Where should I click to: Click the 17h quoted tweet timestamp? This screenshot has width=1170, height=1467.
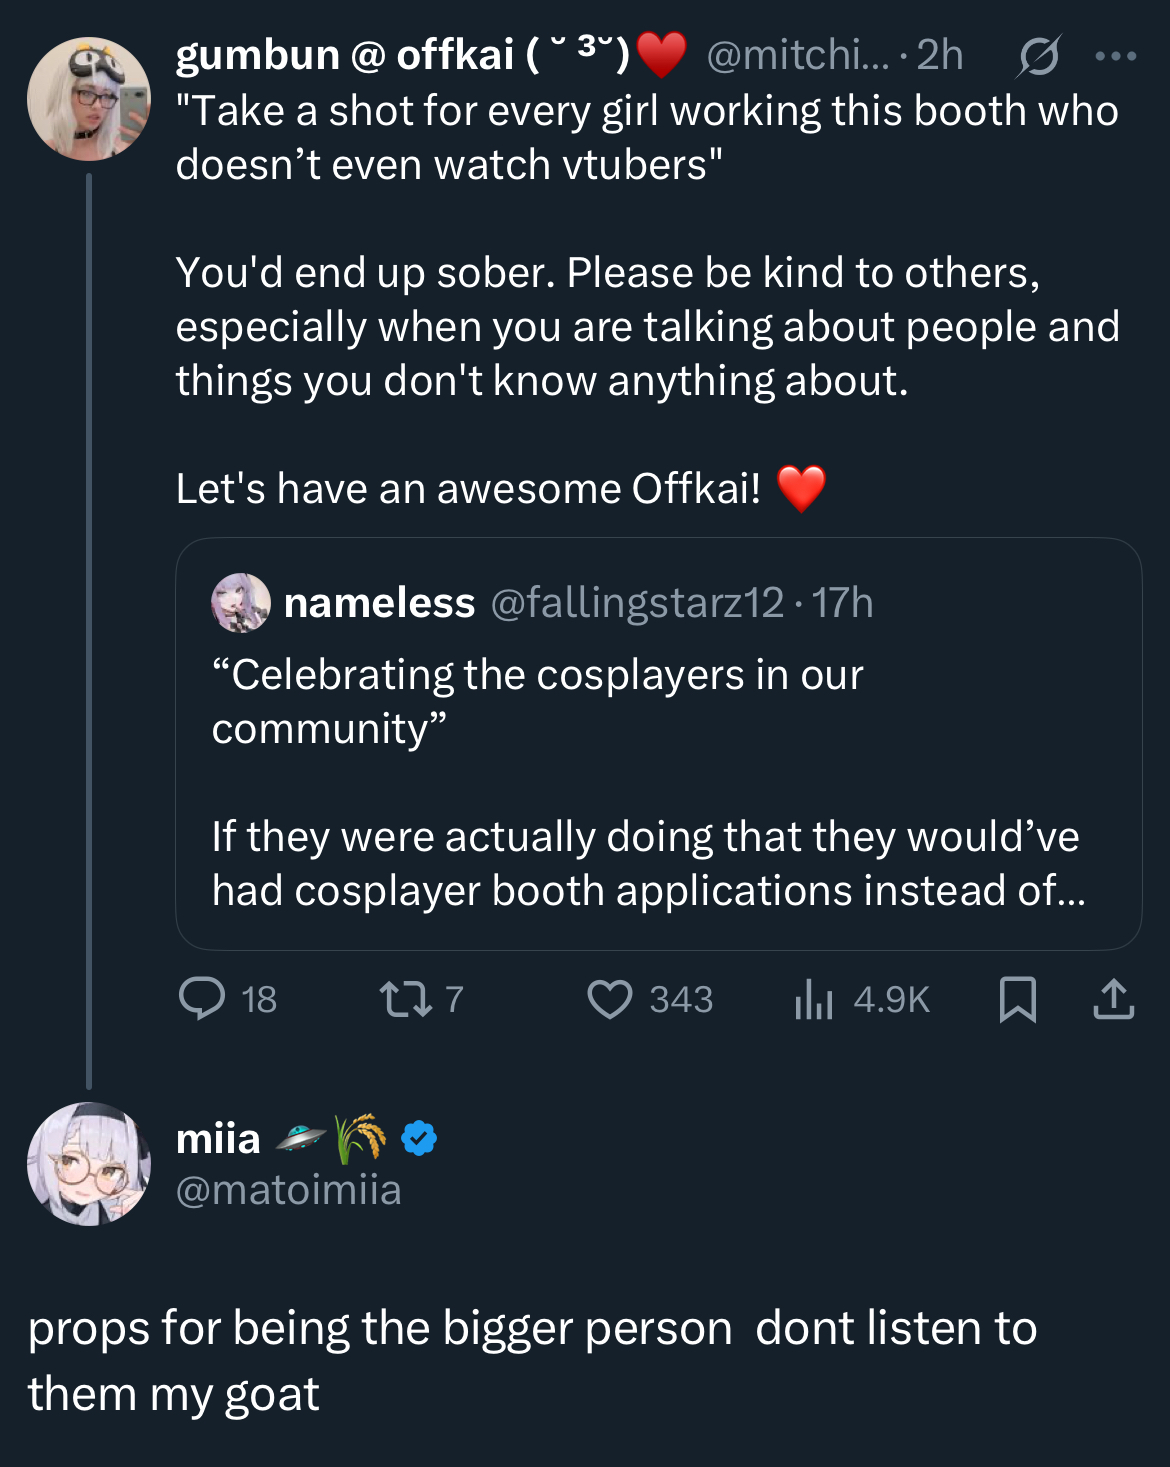[x=842, y=603]
